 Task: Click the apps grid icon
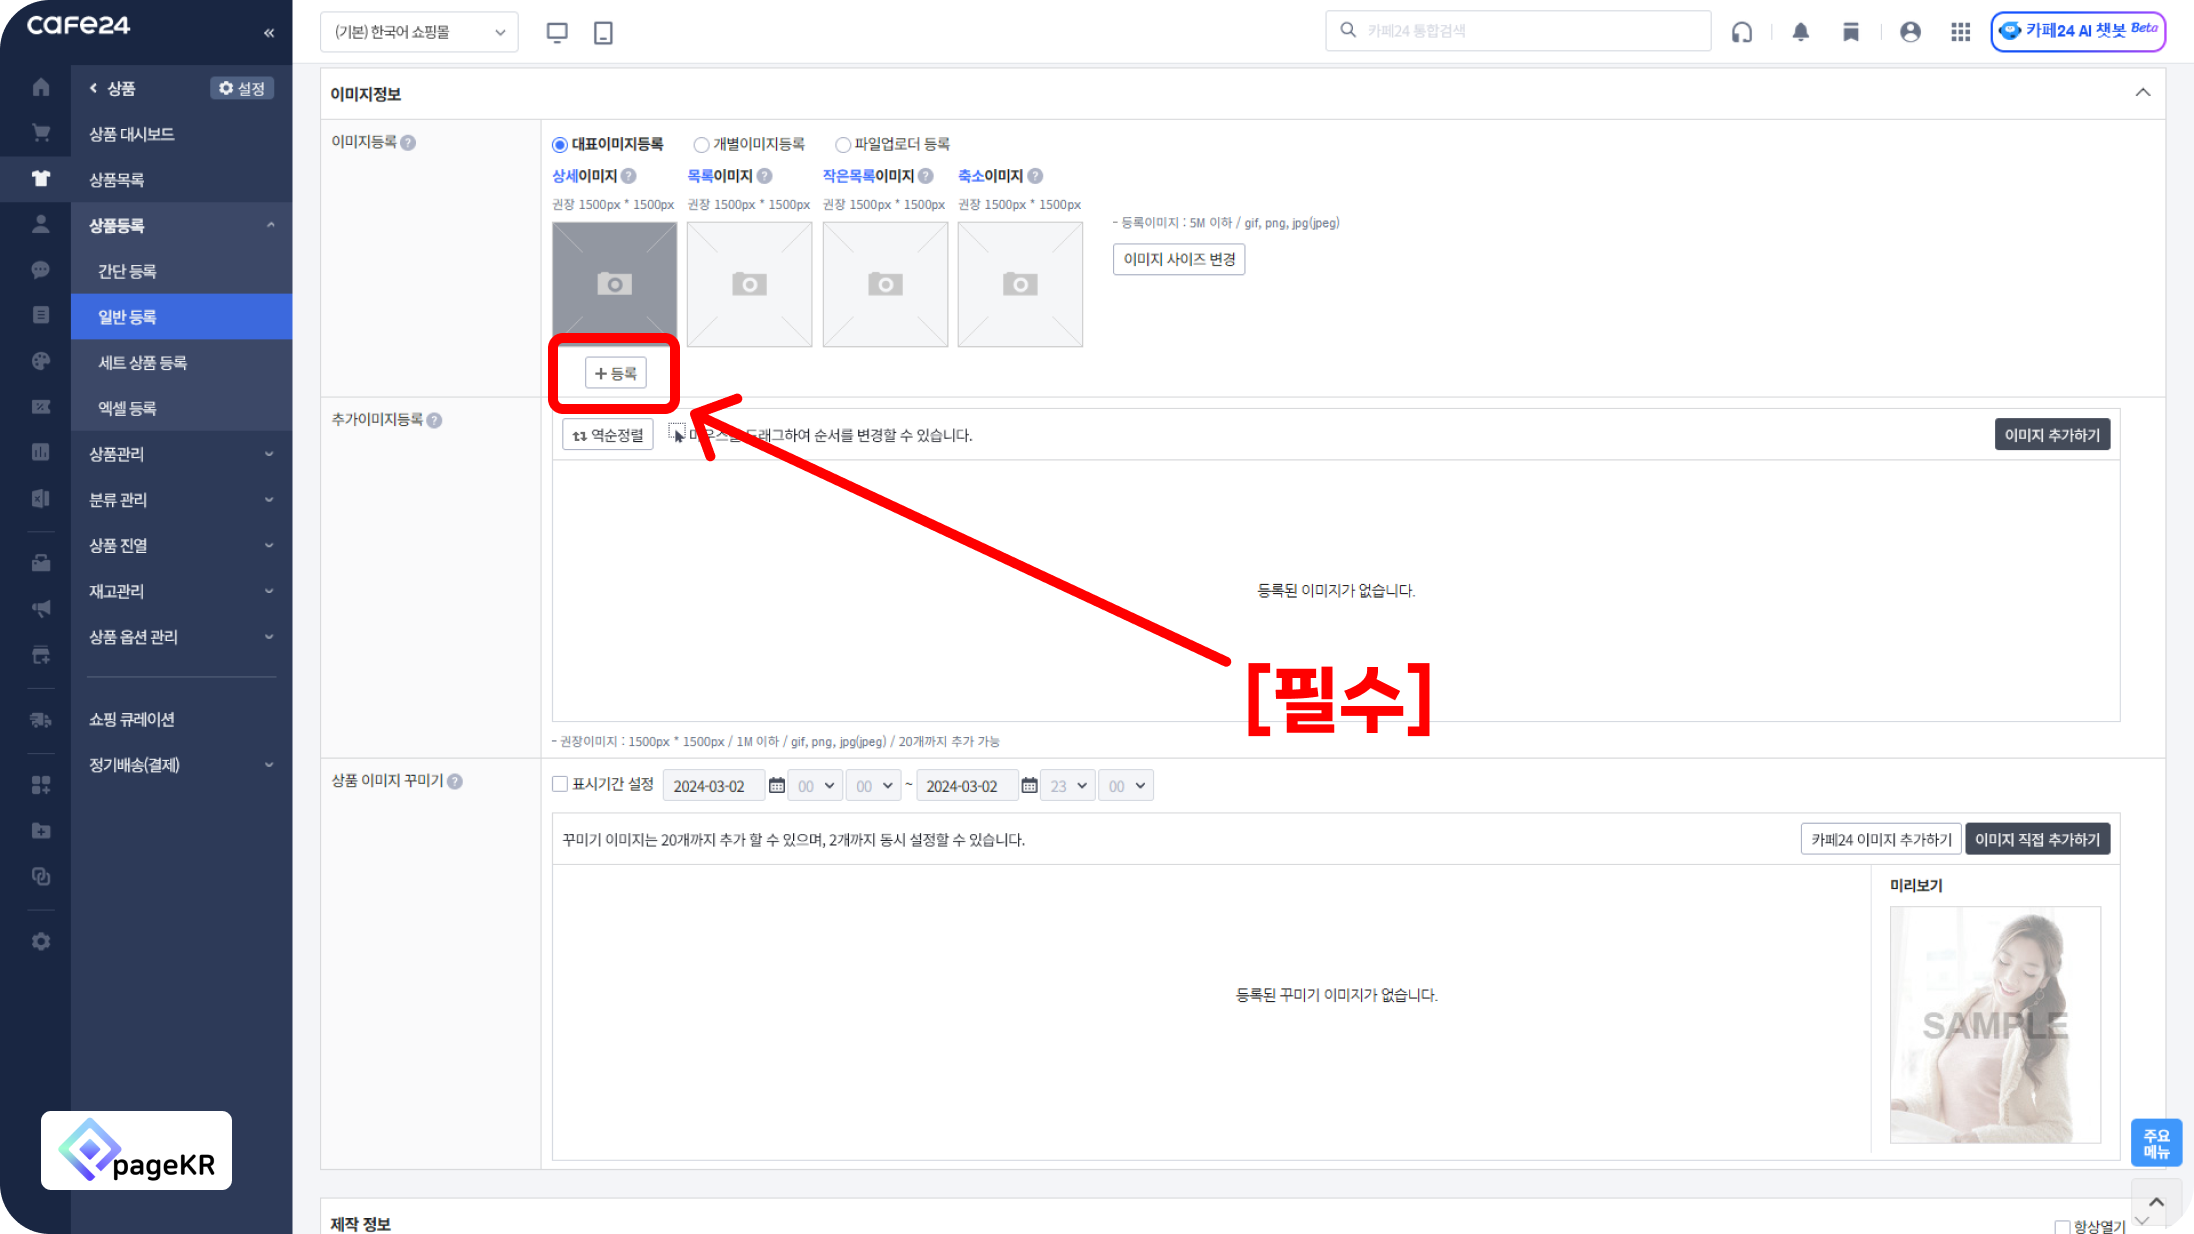[x=1960, y=32]
